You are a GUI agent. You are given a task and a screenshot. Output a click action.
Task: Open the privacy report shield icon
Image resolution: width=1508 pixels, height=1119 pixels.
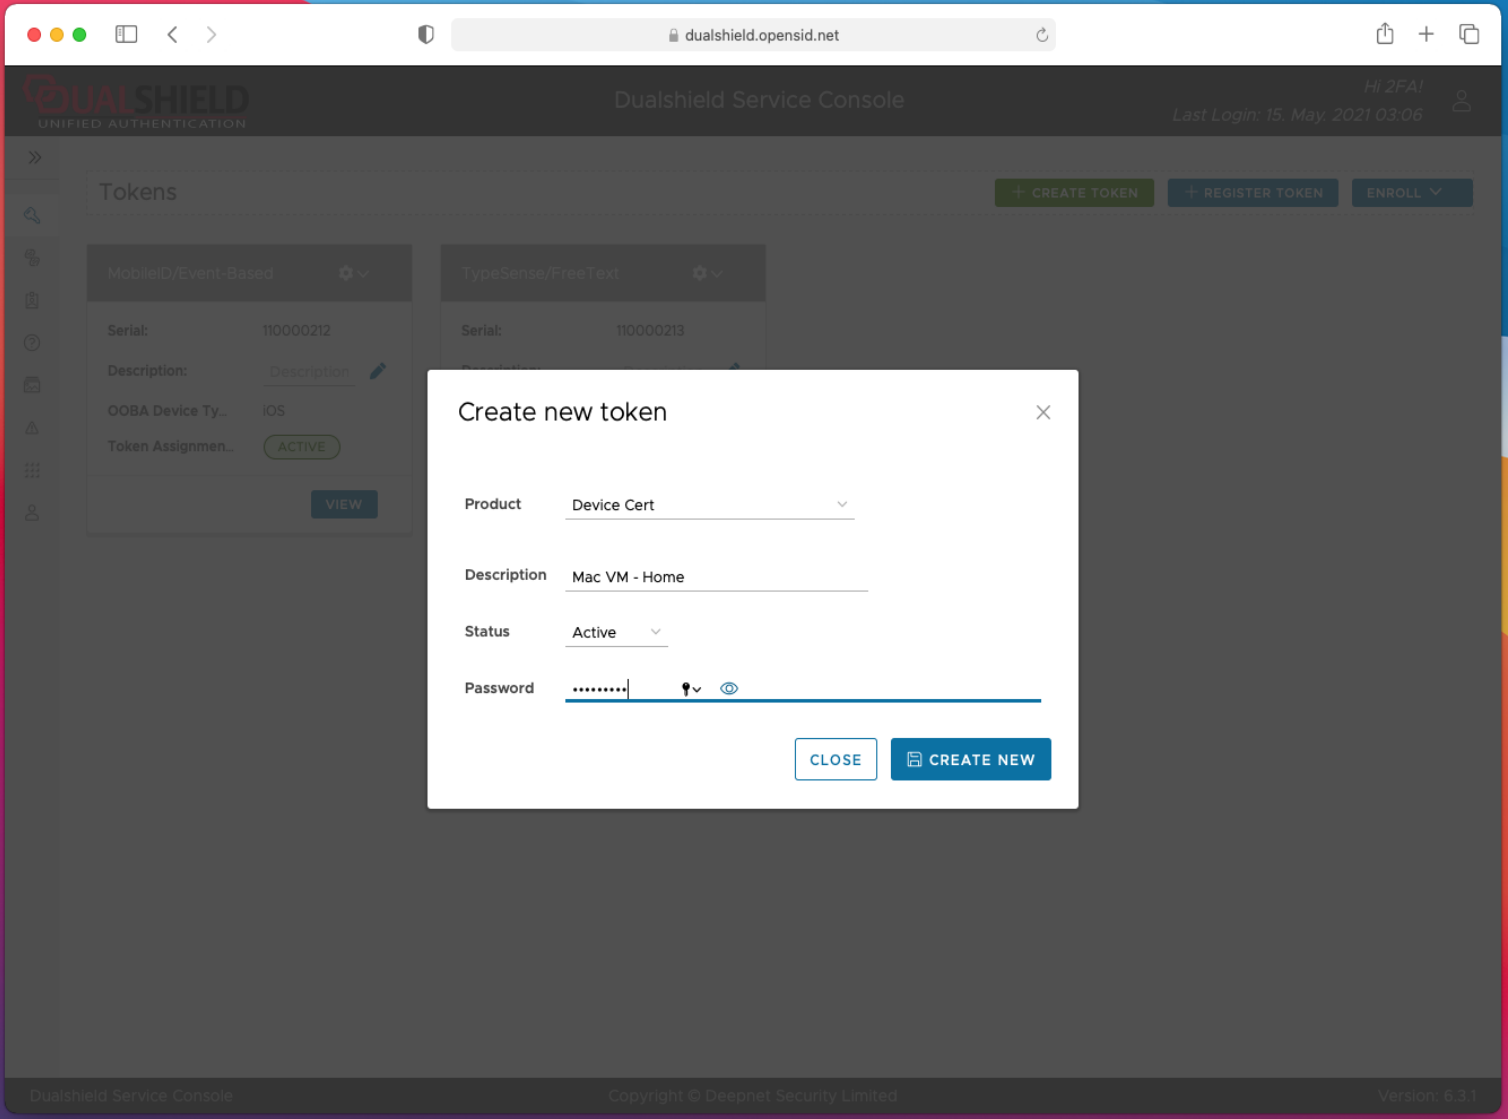426,35
